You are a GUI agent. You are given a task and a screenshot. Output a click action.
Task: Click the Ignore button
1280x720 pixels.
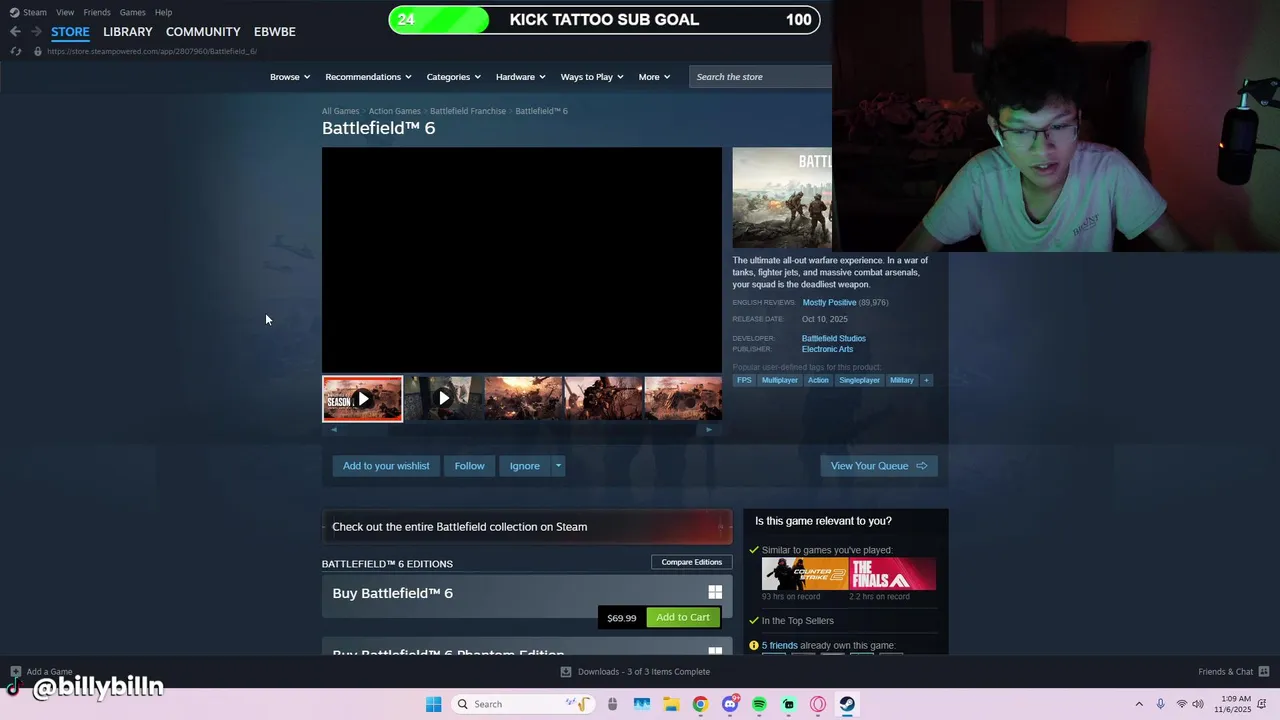coord(524,466)
